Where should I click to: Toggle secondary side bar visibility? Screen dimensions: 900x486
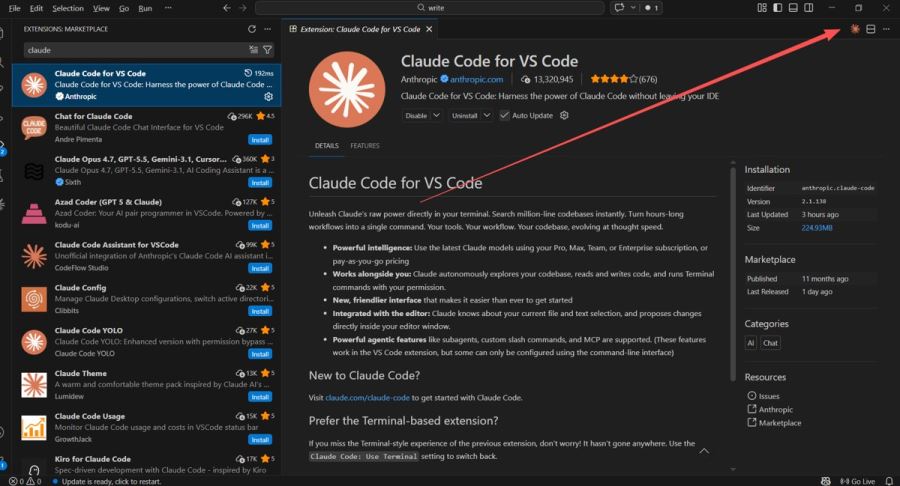808,7
